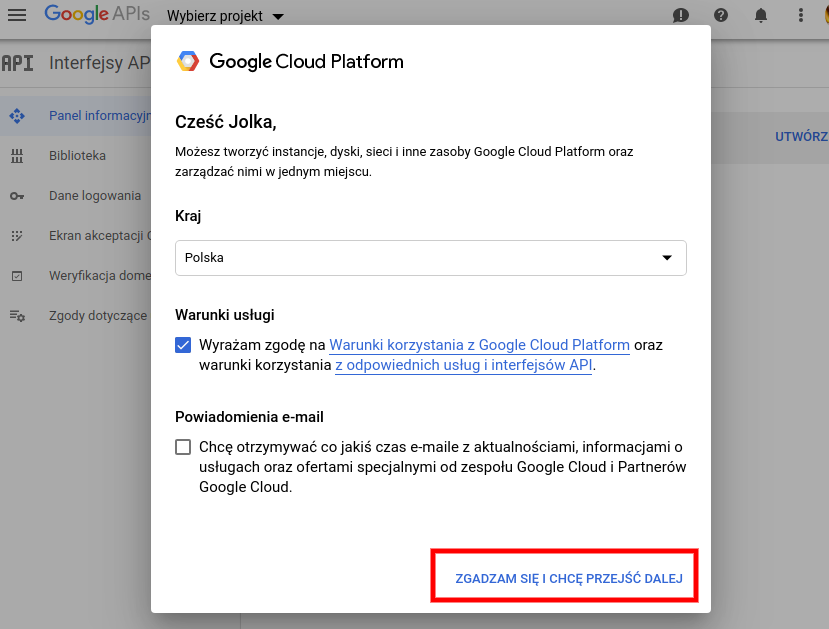The height and width of the screenshot is (629, 829).
Task: Uncheck the Warunki usługi agreement checkbox
Action: 183,345
